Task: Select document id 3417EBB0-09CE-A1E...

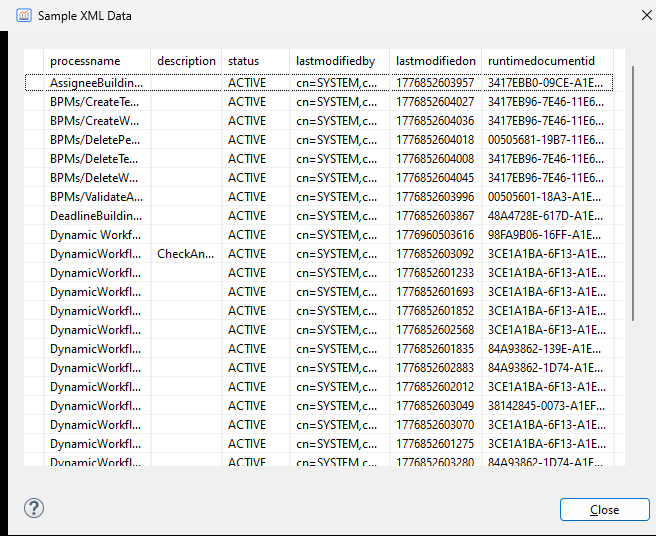Action: click(x=545, y=83)
